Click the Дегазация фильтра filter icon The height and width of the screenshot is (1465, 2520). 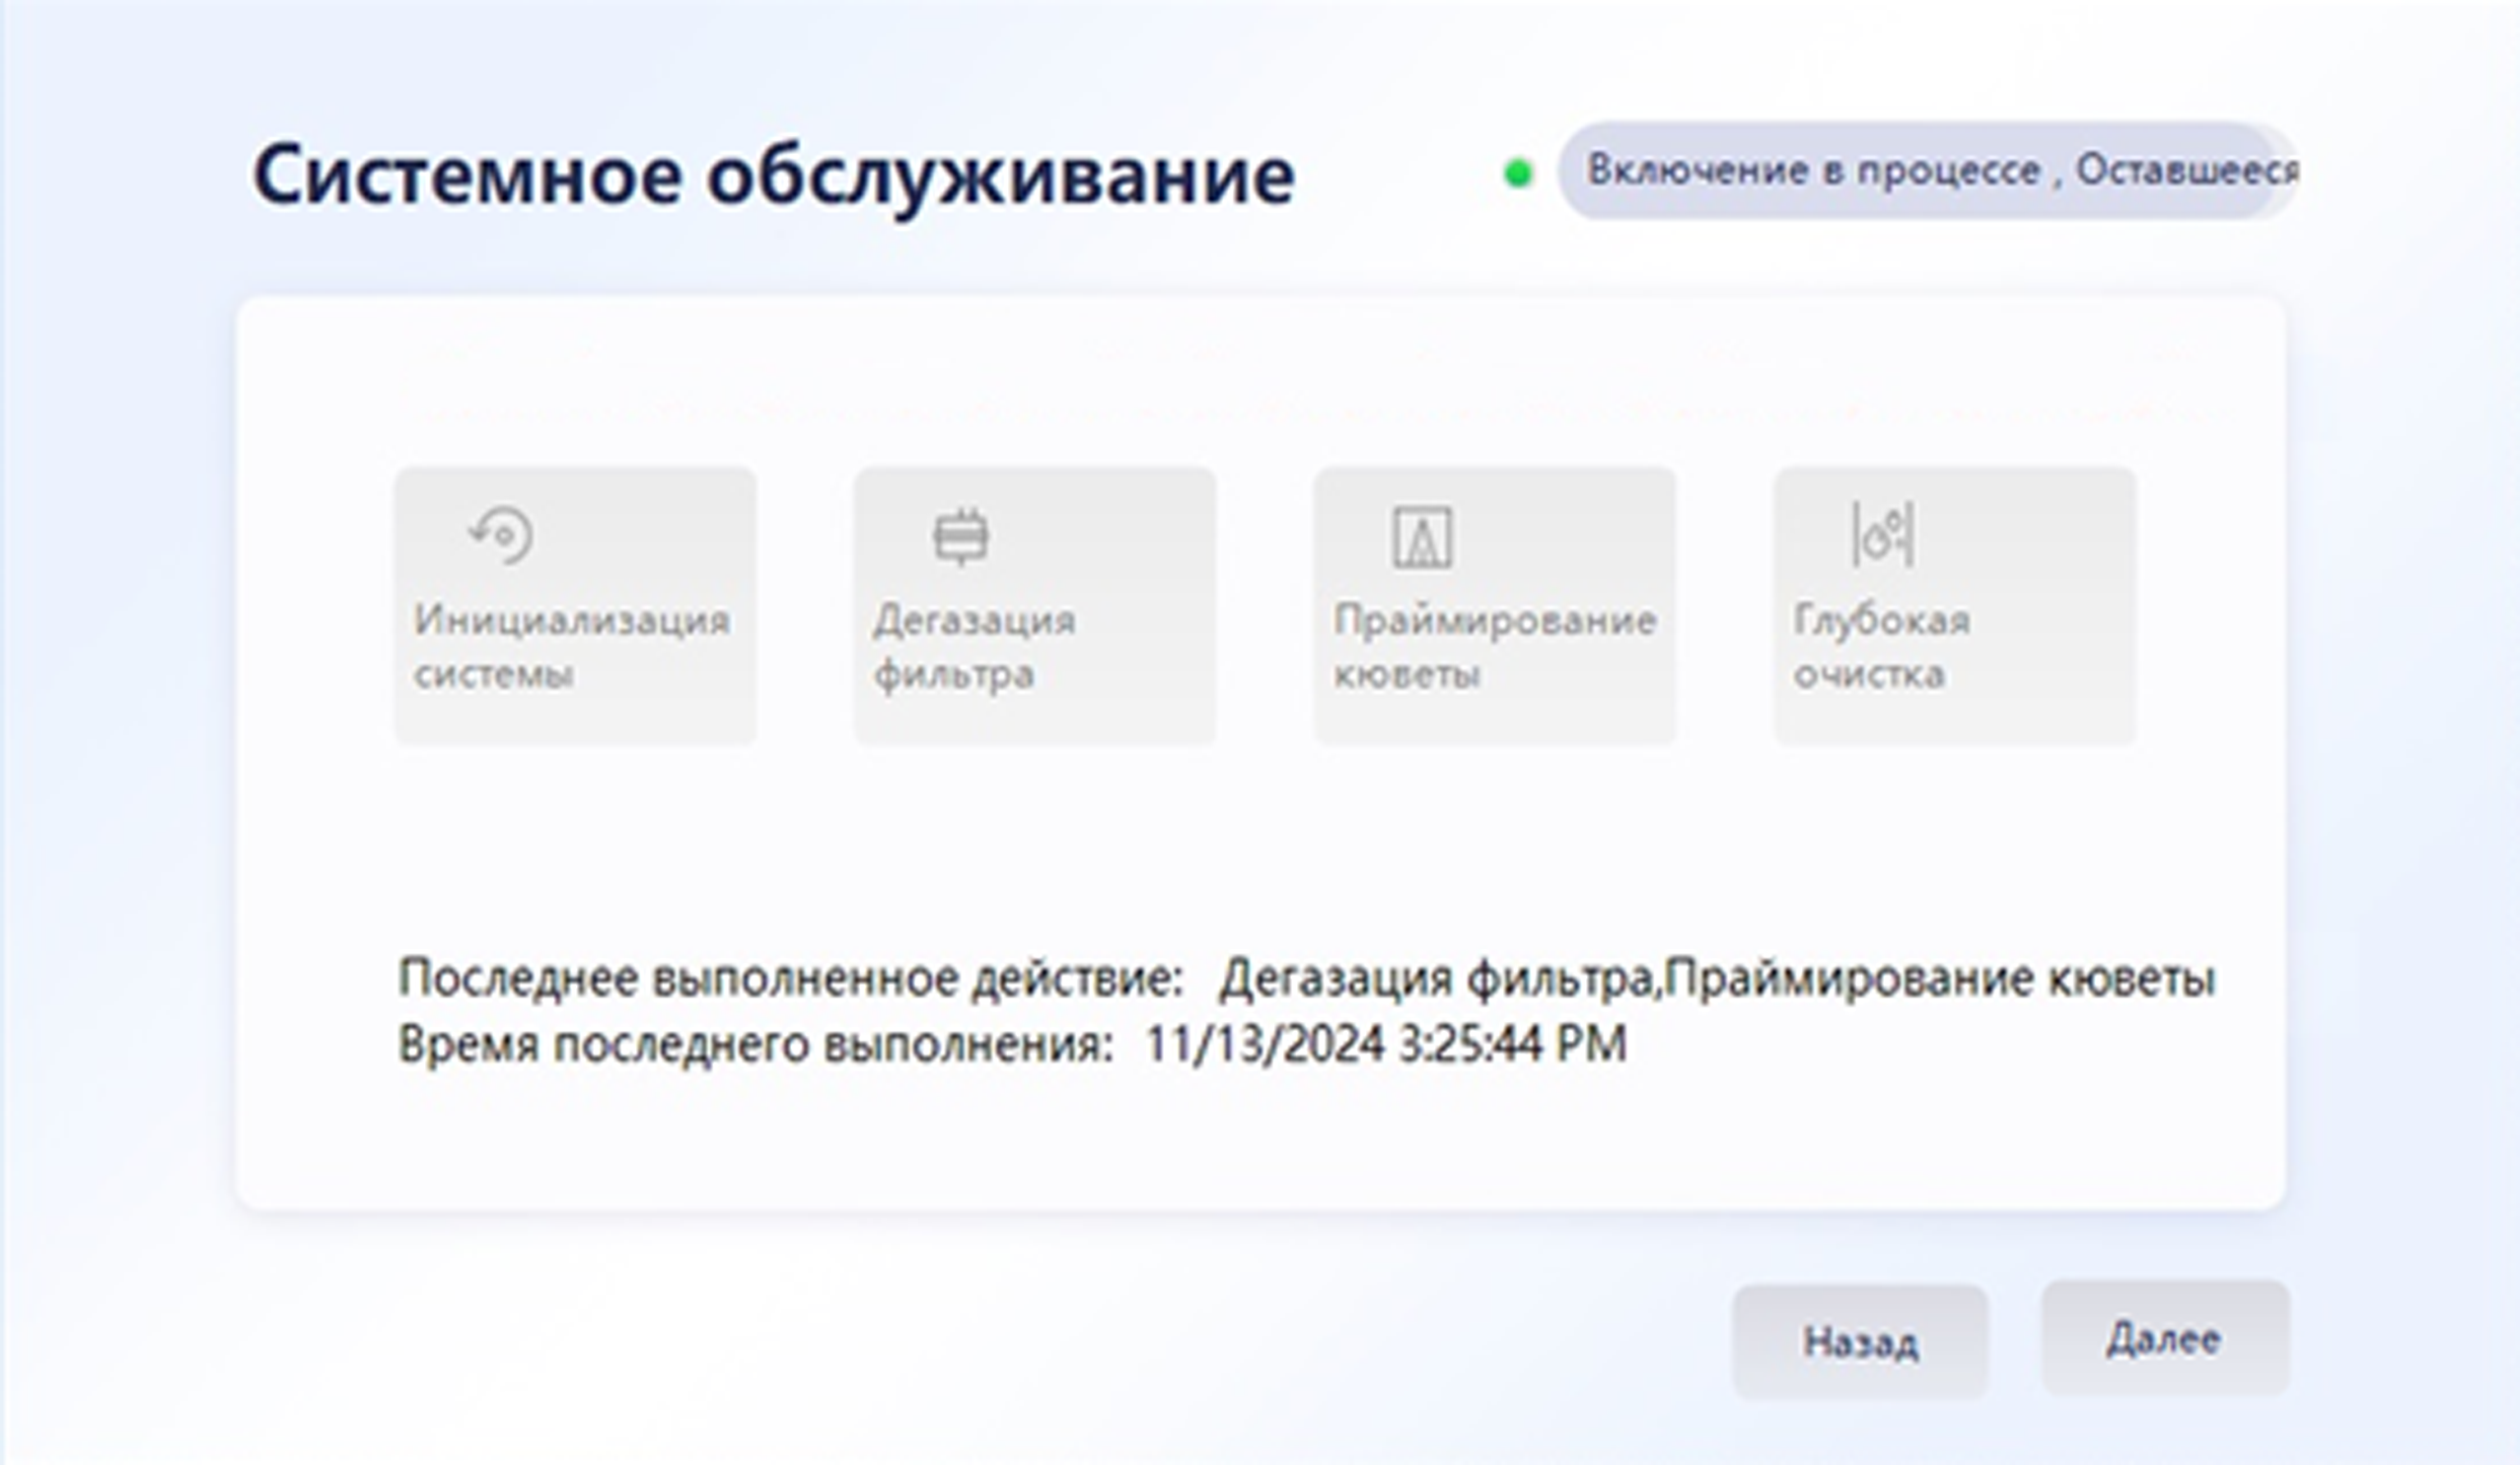pyautogui.click(x=961, y=537)
